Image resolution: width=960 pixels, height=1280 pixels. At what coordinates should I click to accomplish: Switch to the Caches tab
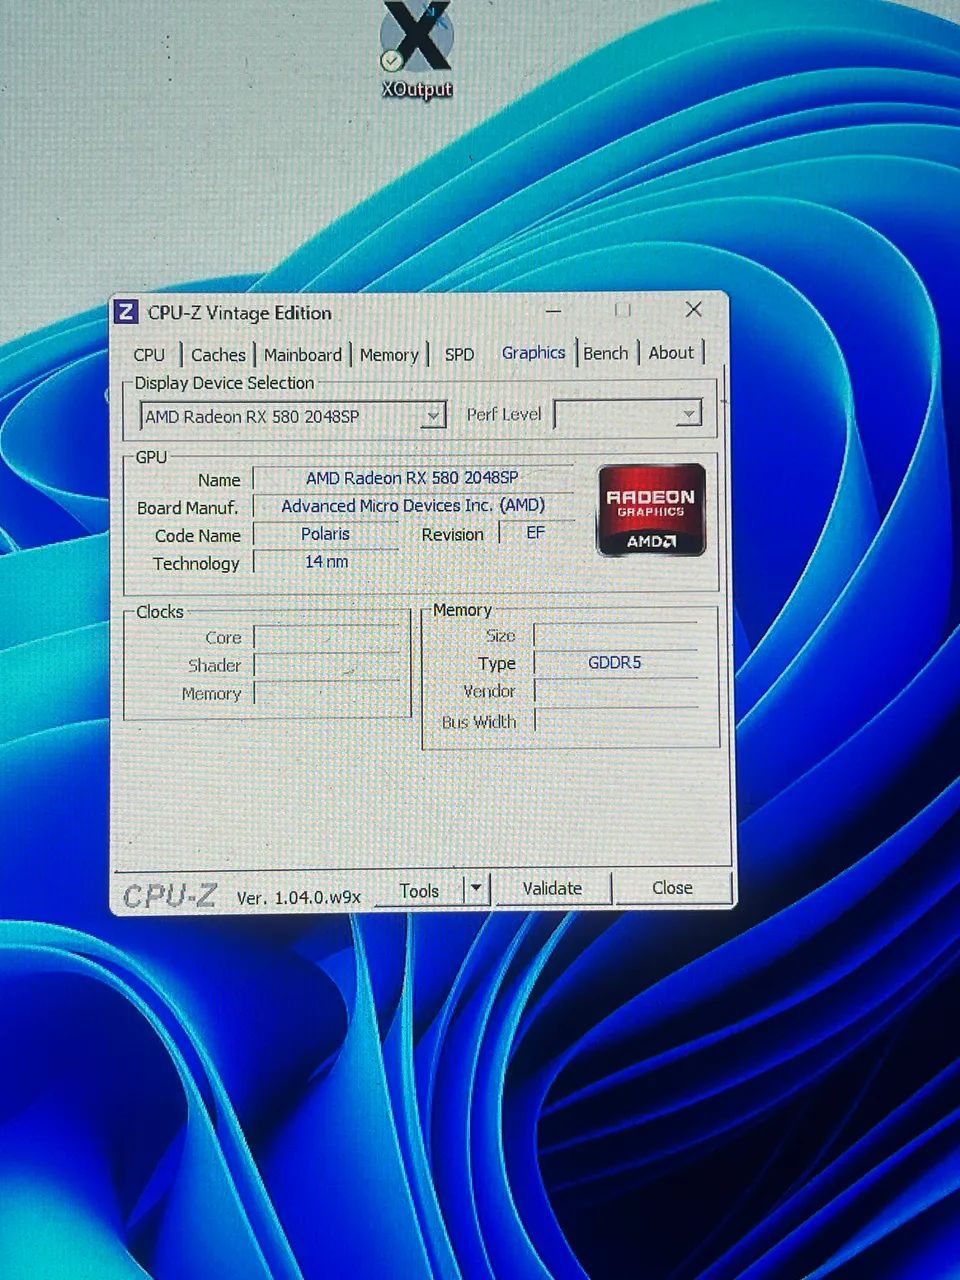pyautogui.click(x=218, y=354)
